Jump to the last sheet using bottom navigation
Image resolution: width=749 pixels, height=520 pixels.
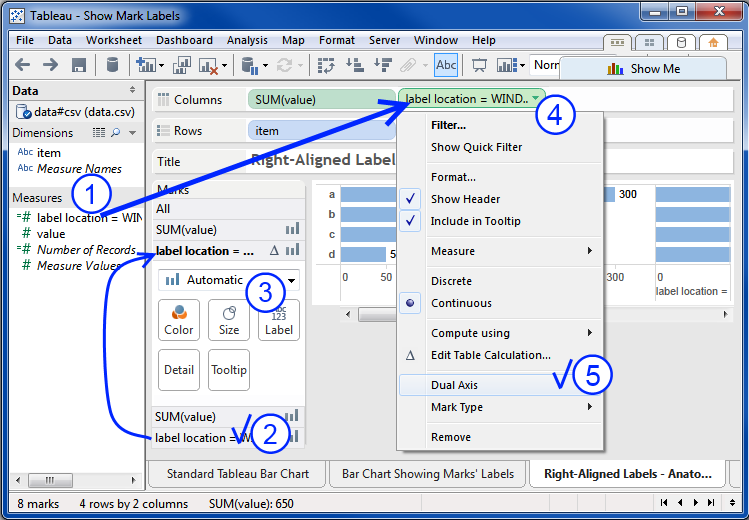[711, 502]
